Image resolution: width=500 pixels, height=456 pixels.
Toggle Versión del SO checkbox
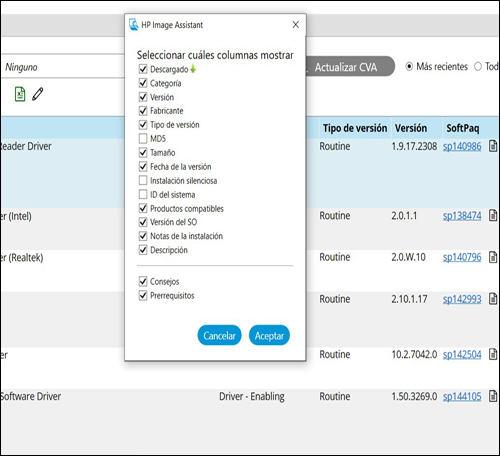[x=143, y=222]
